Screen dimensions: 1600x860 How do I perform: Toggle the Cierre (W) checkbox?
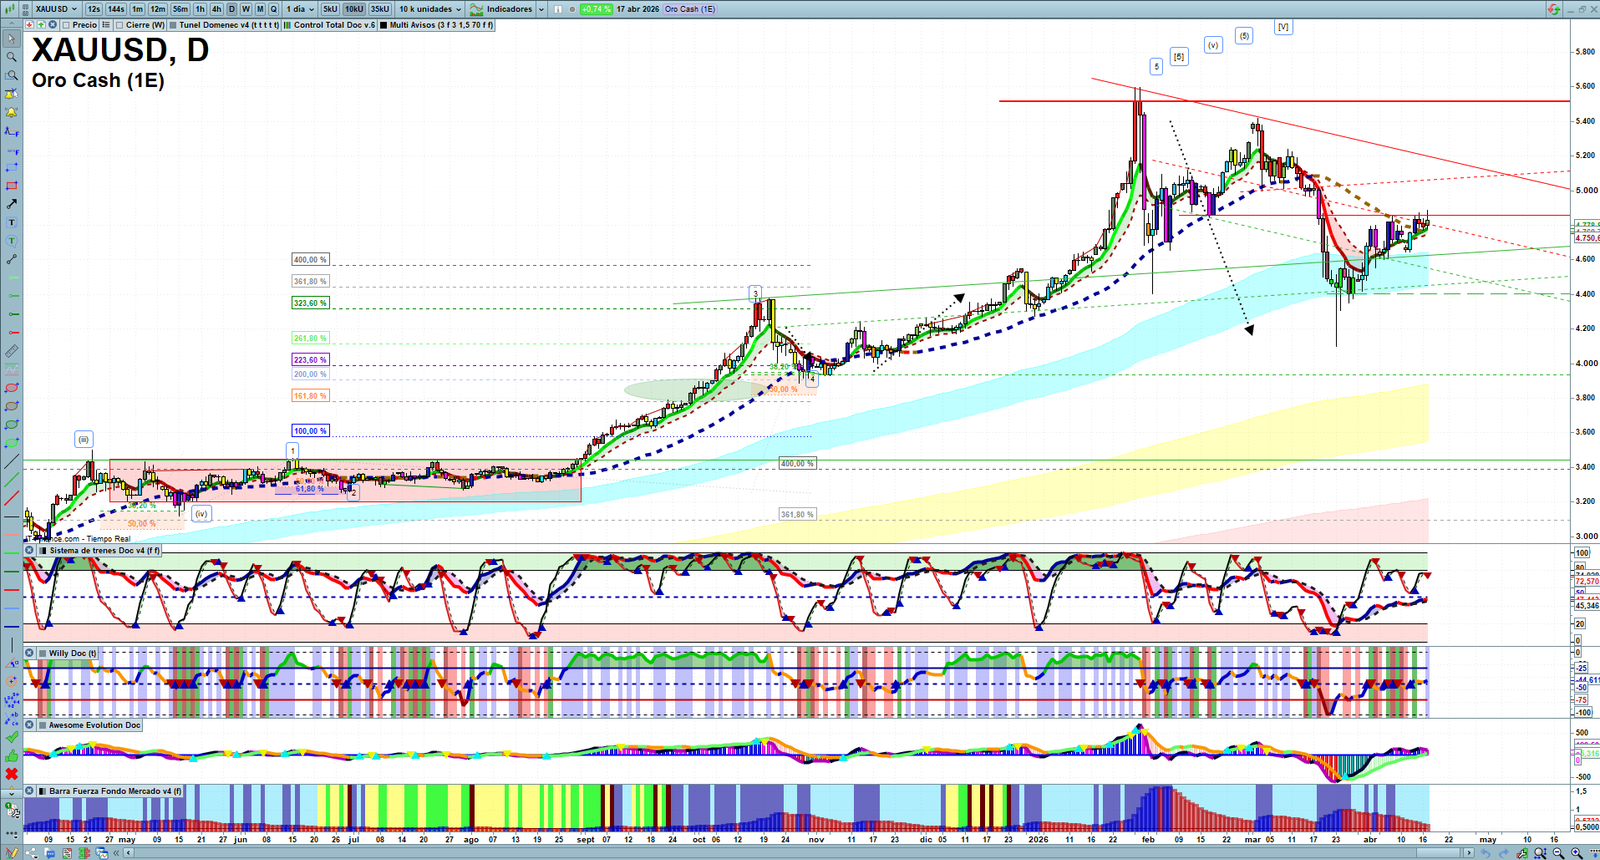tap(120, 25)
